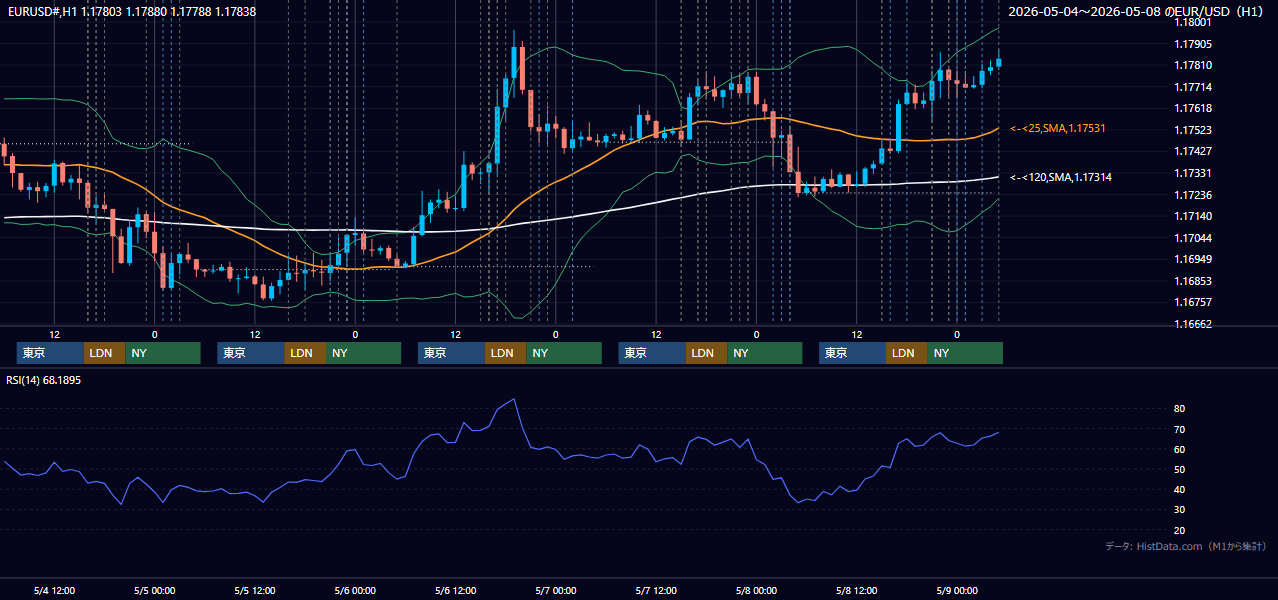Click the 5/7 12:00 time axis label
The width and height of the screenshot is (1278, 600).
tap(656, 591)
